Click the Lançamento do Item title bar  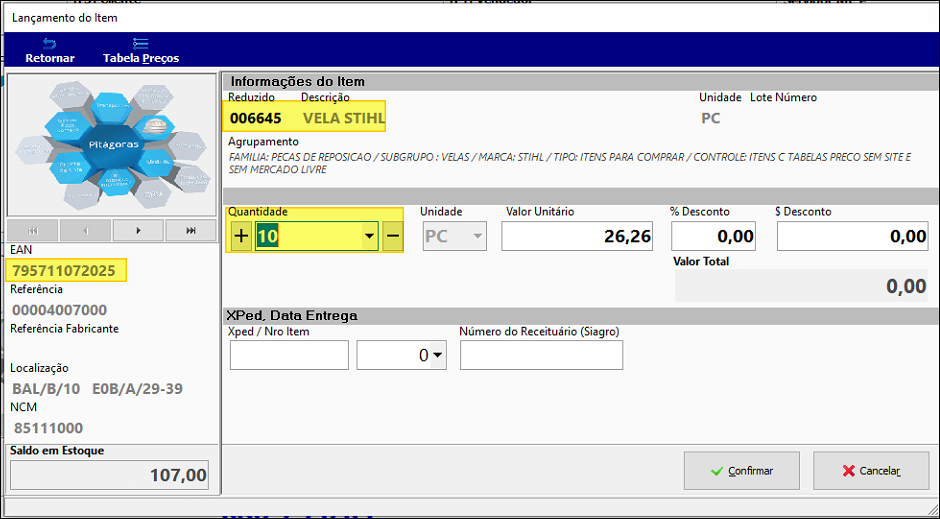[x=470, y=18]
